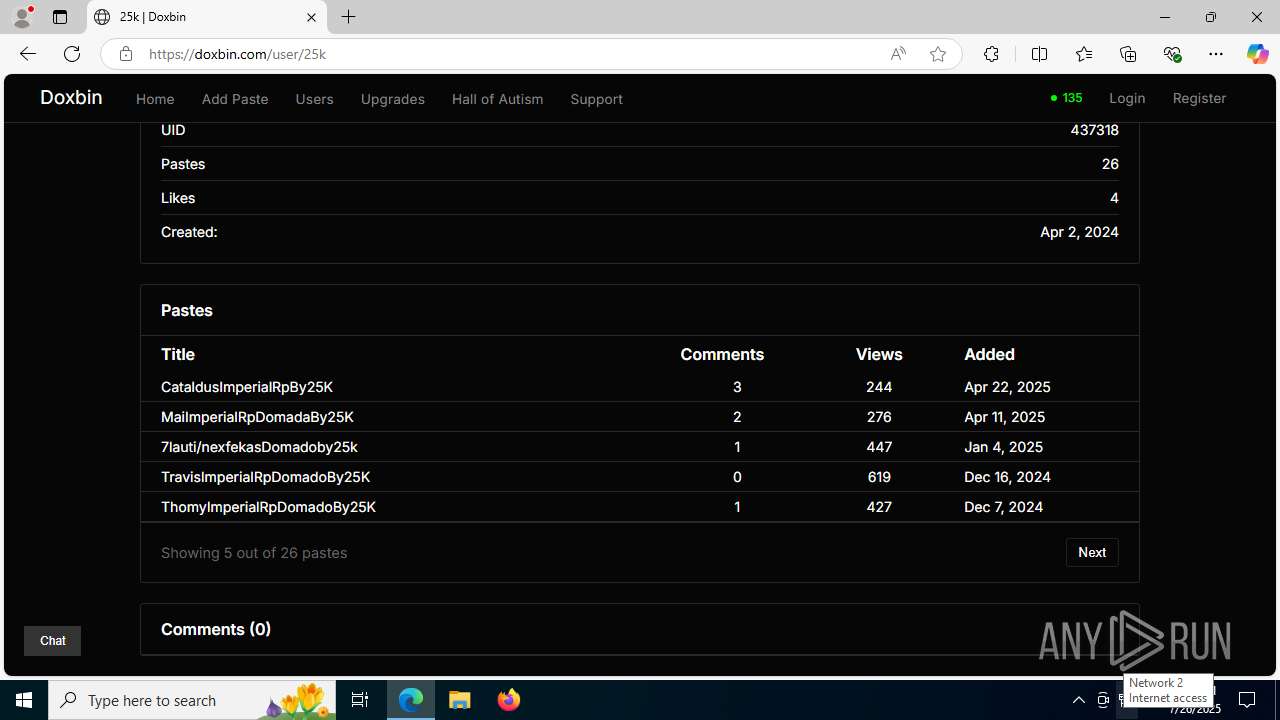Click the Next pagination button
This screenshot has width=1280, height=720.
[x=1092, y=552]
